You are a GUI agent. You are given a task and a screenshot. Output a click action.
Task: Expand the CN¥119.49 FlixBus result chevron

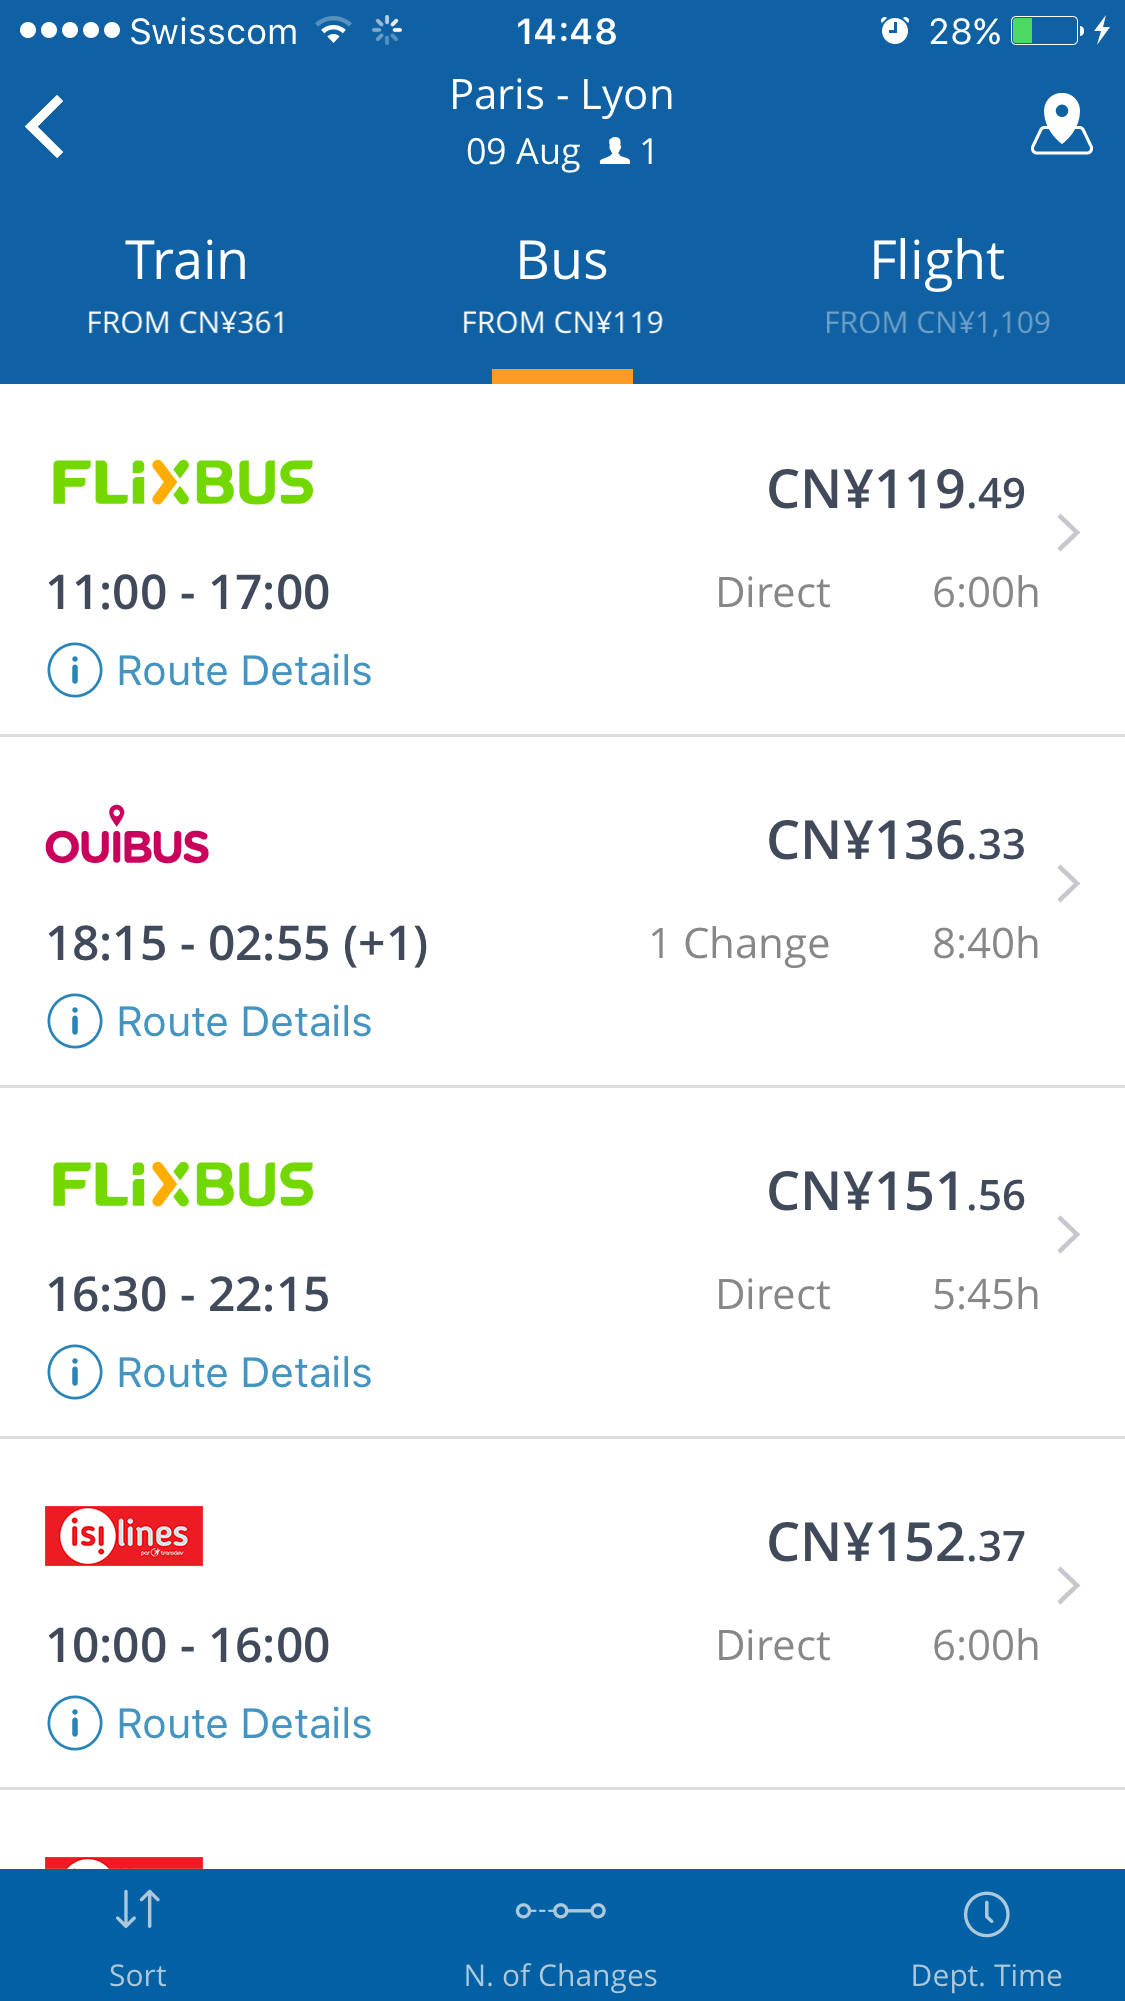coord(1068,533)
